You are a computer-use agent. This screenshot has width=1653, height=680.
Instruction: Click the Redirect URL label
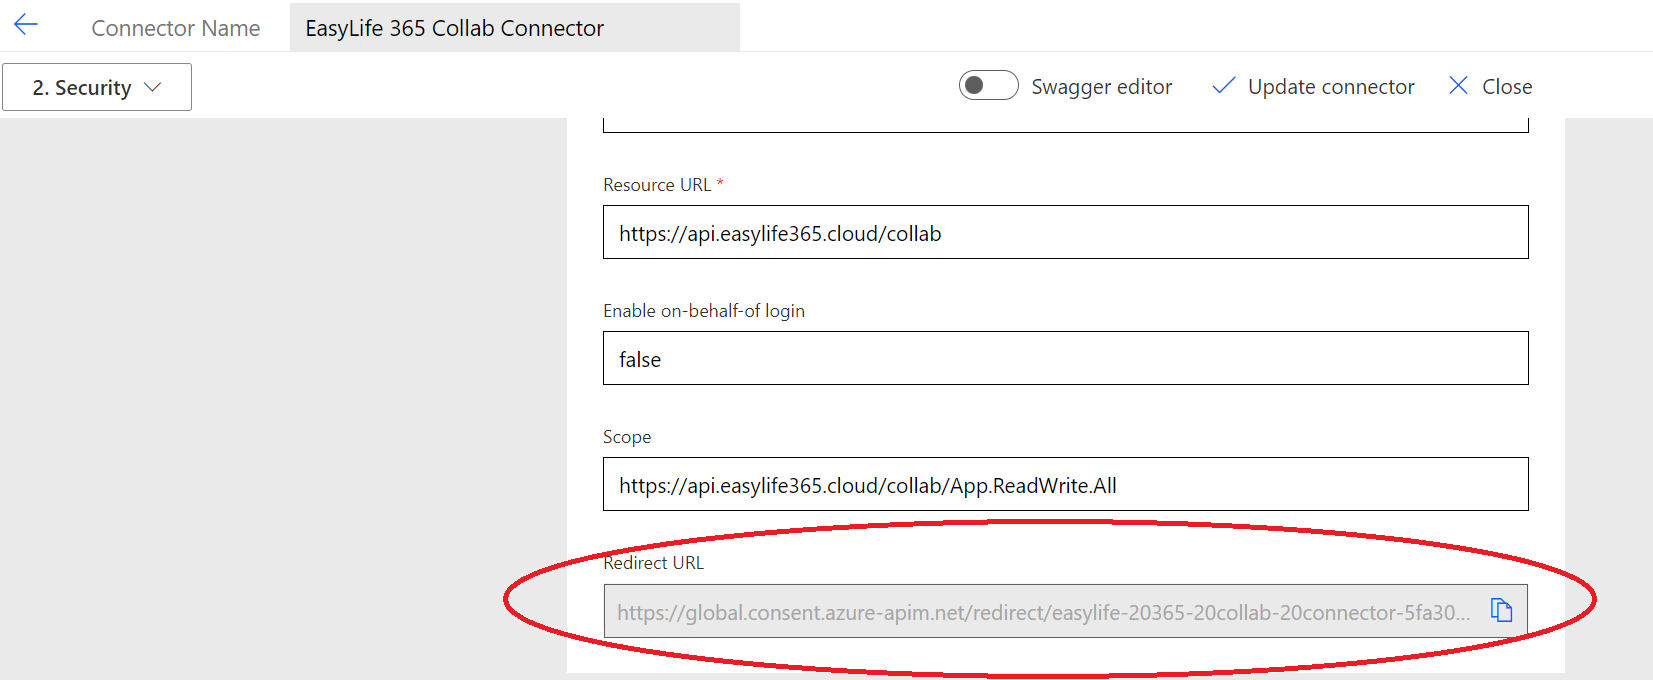click(654, 563)
